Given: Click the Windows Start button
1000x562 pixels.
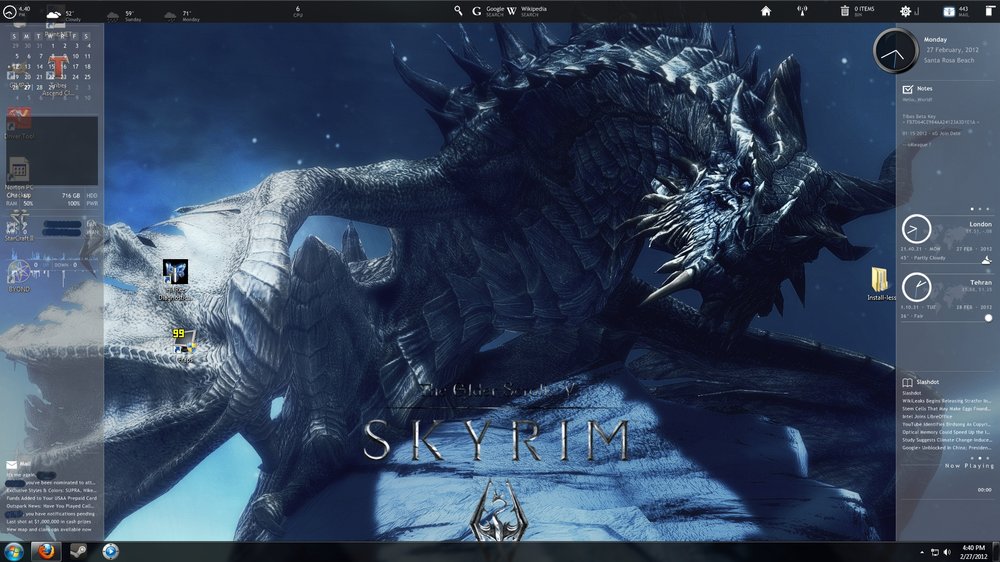Looking at the screenshot, I should tap(13, 551).
